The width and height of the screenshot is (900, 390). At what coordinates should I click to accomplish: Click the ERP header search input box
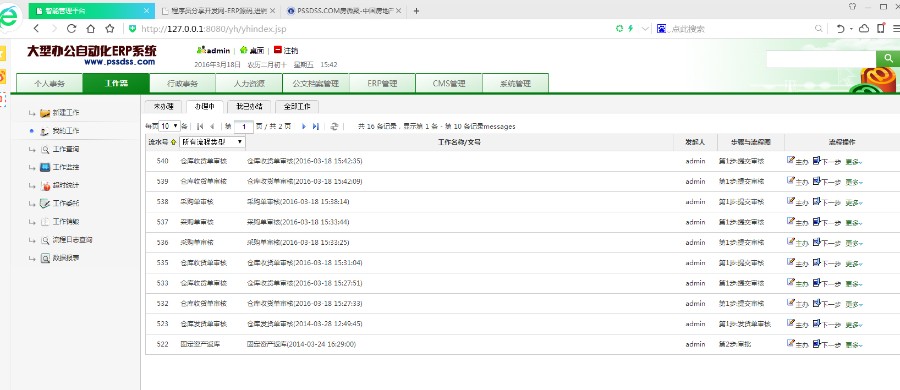point(821,59)
